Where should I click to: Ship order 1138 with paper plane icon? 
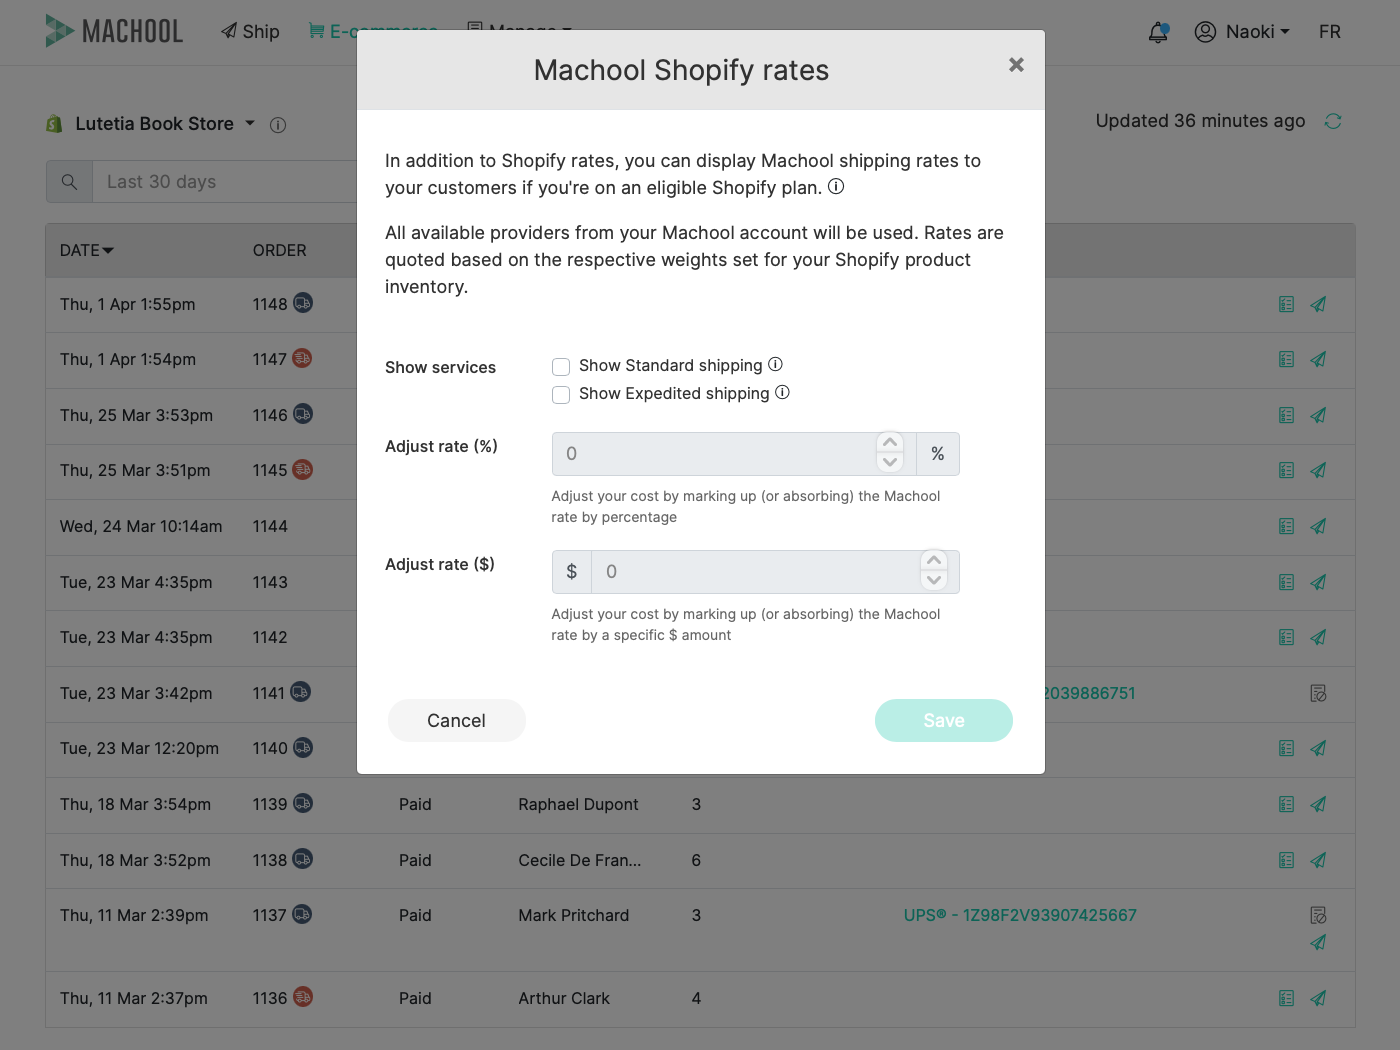point(1319,860)
